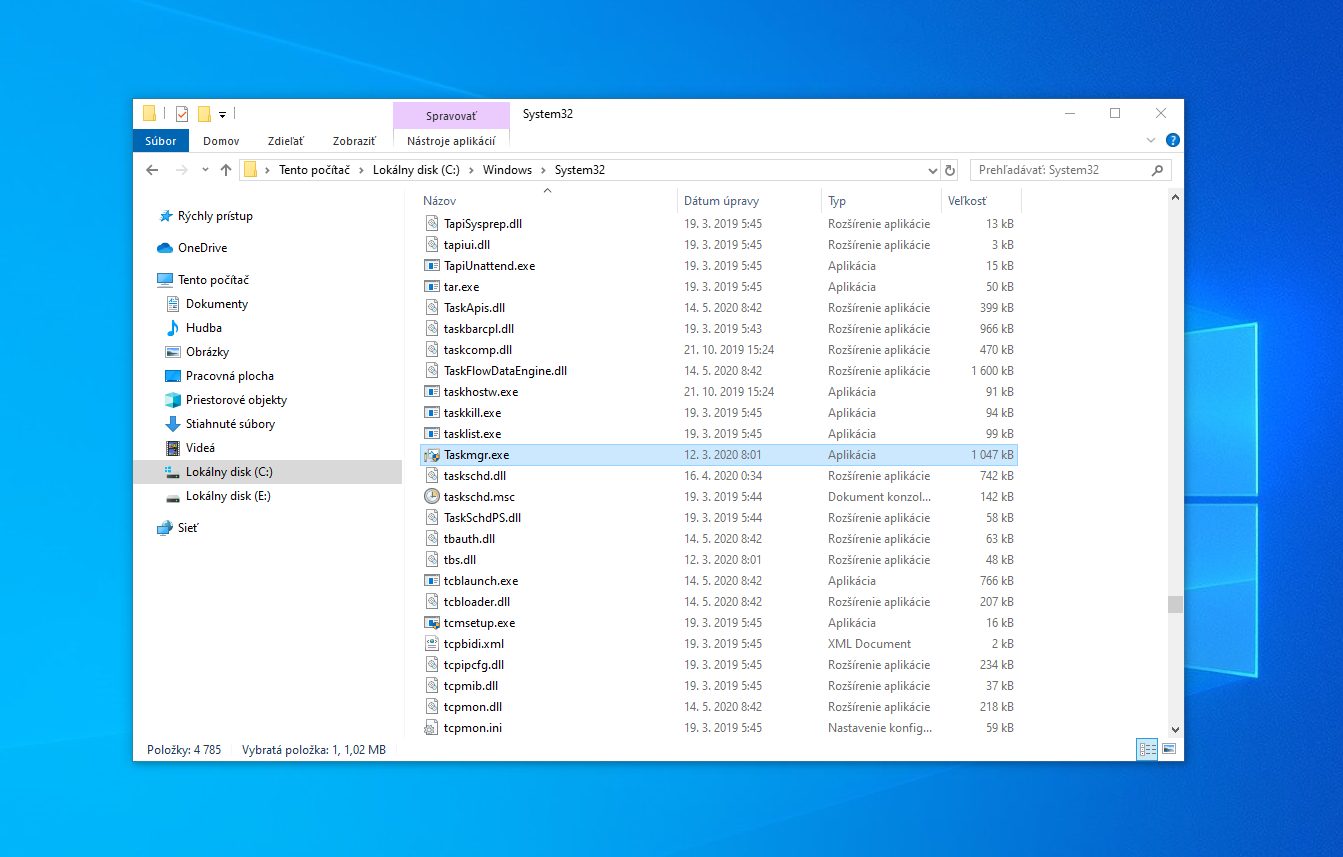Image resolution: width=1343 pixels, height=857 pixels.
Task: Open the Nástroje aplikácií tab
Action: click(451, 141)
